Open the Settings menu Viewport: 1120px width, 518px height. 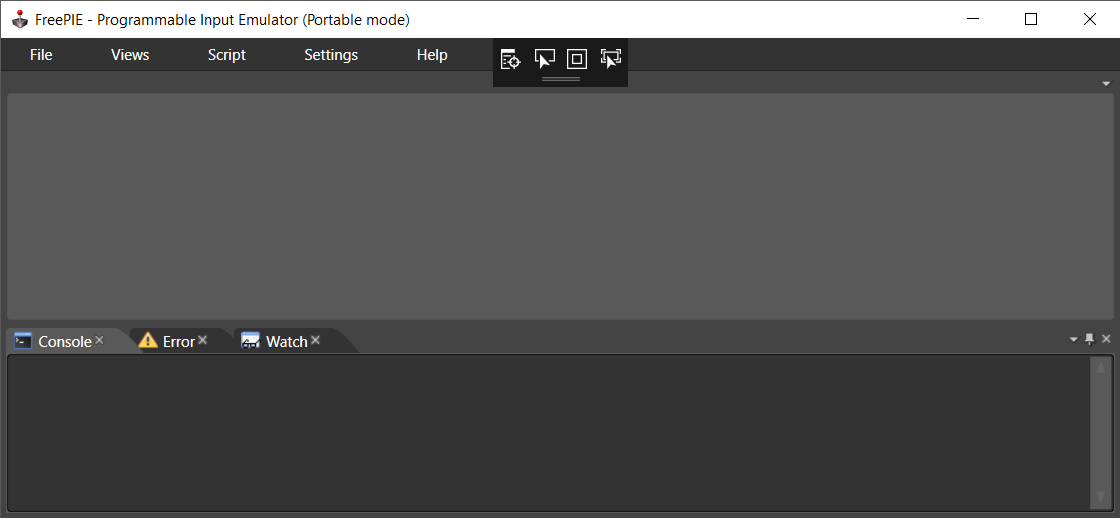[x=331, y=55]
